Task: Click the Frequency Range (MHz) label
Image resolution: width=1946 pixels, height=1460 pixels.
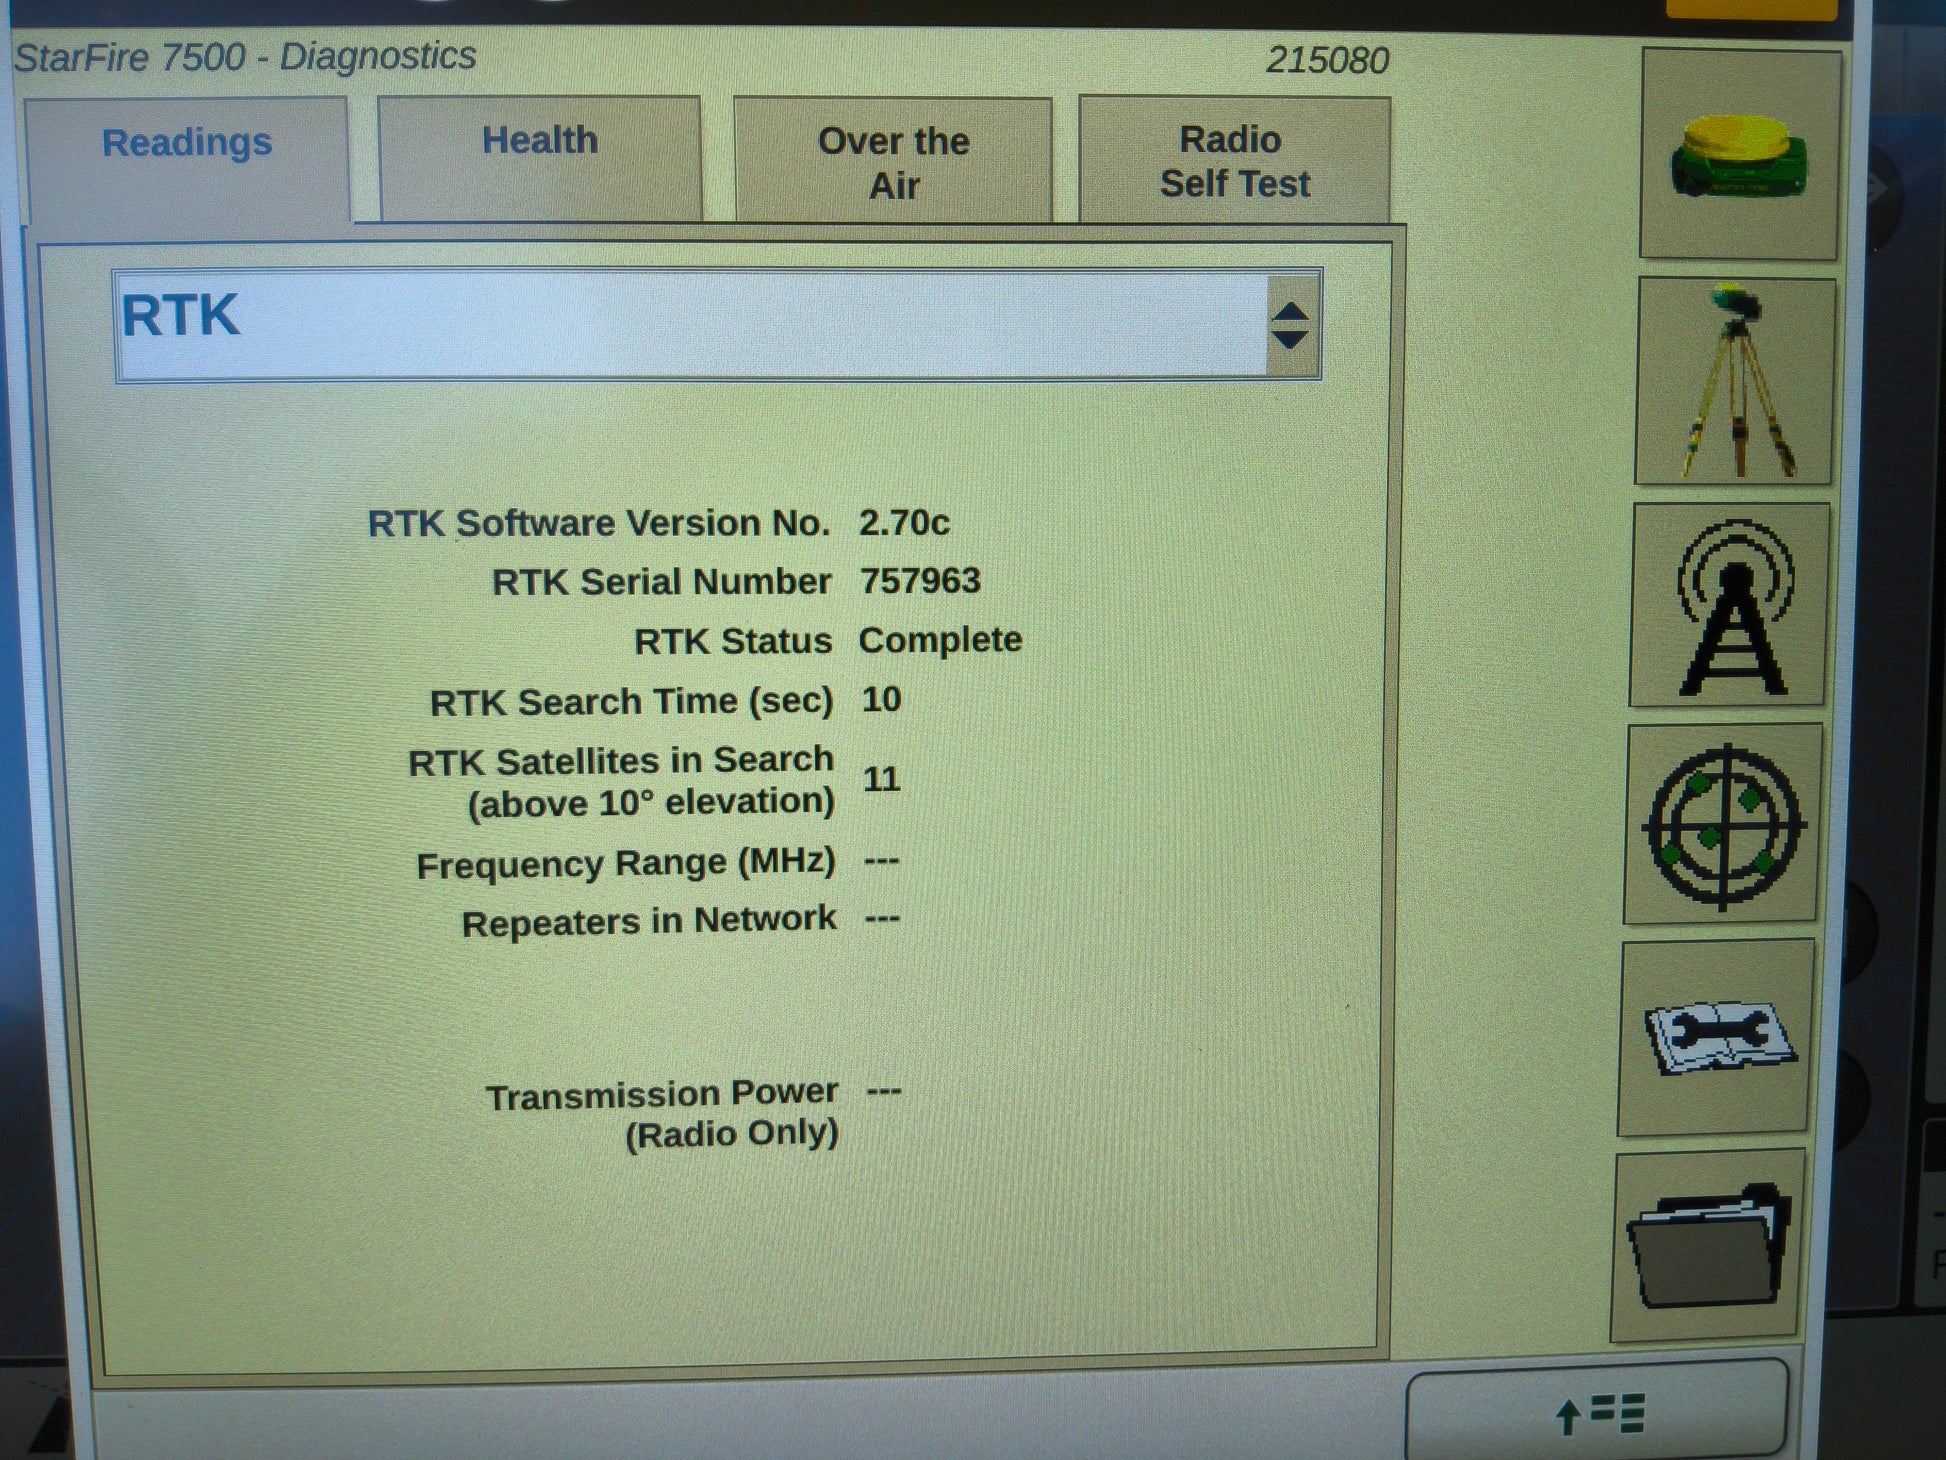Action: click(x=625, y=863)
